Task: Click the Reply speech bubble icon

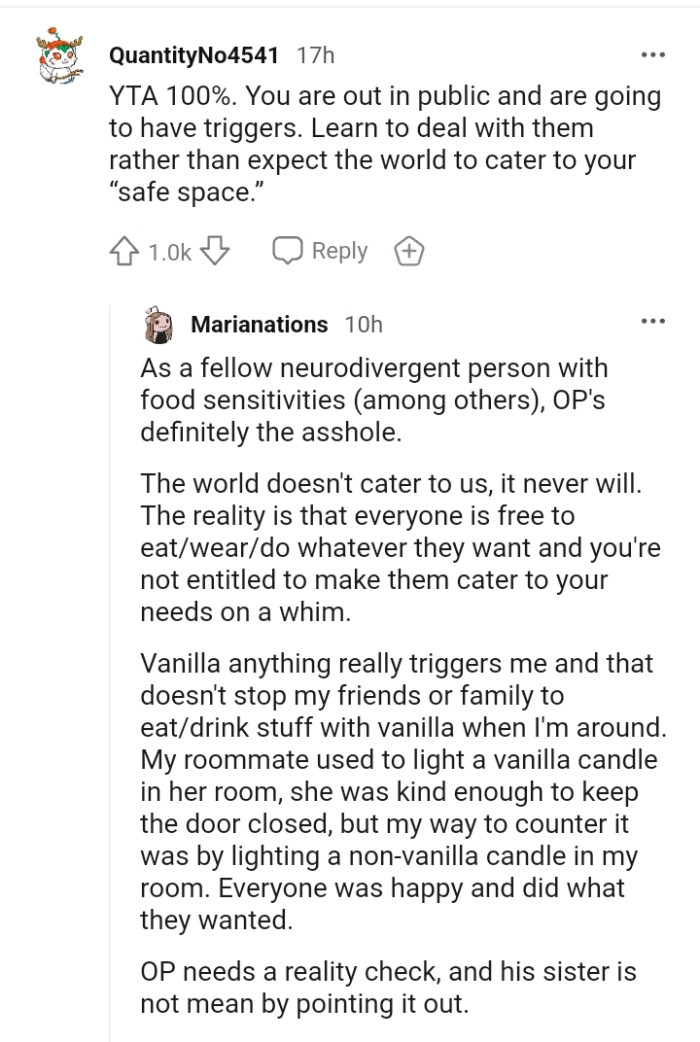Action: 288,251
